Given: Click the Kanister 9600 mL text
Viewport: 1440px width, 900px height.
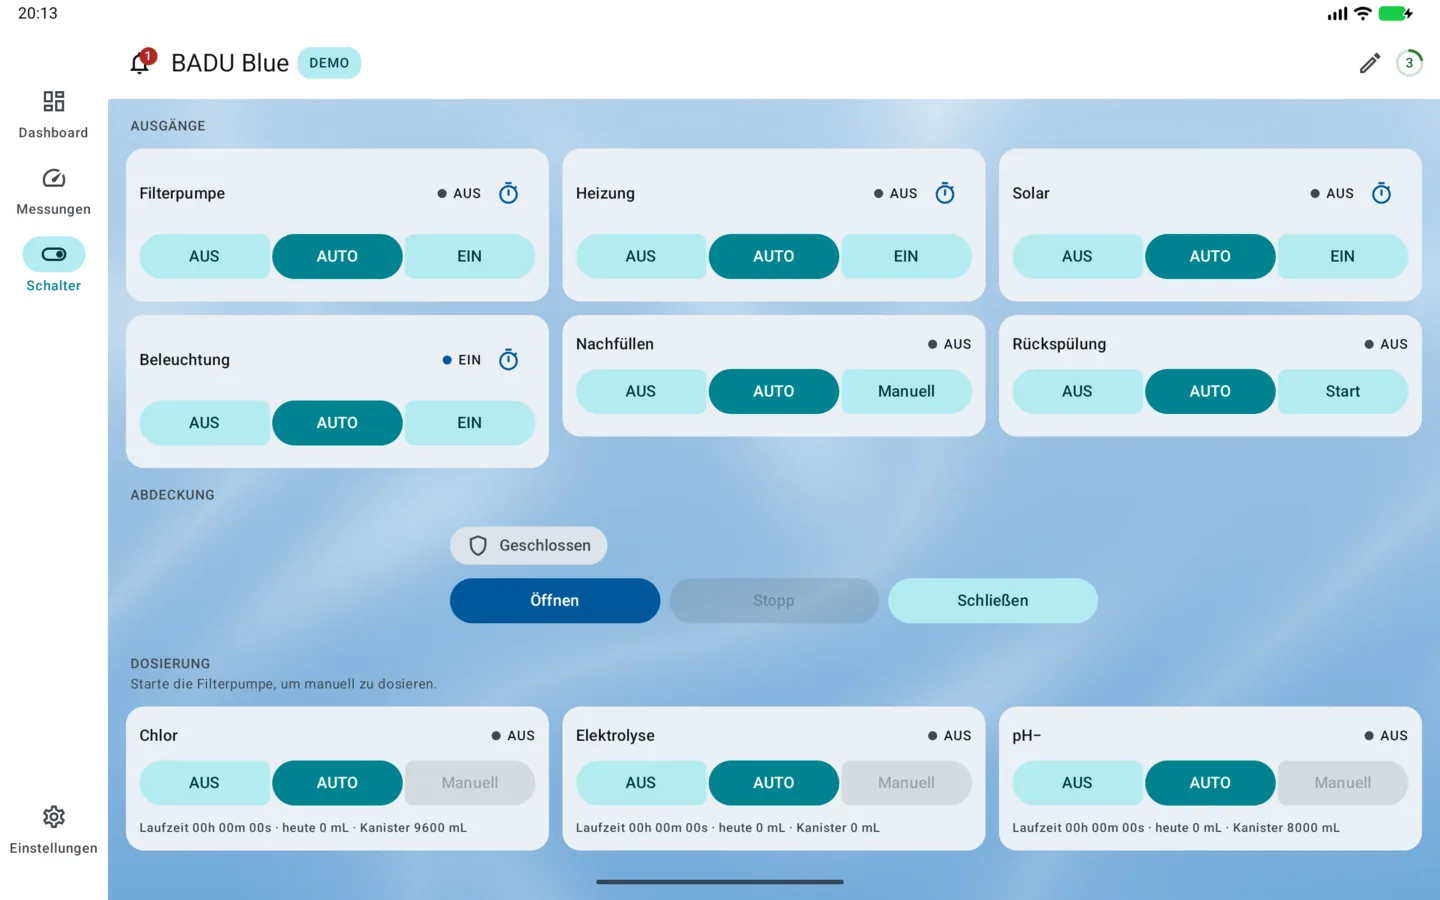Looking at the screenshot, I should coord(413,828).
